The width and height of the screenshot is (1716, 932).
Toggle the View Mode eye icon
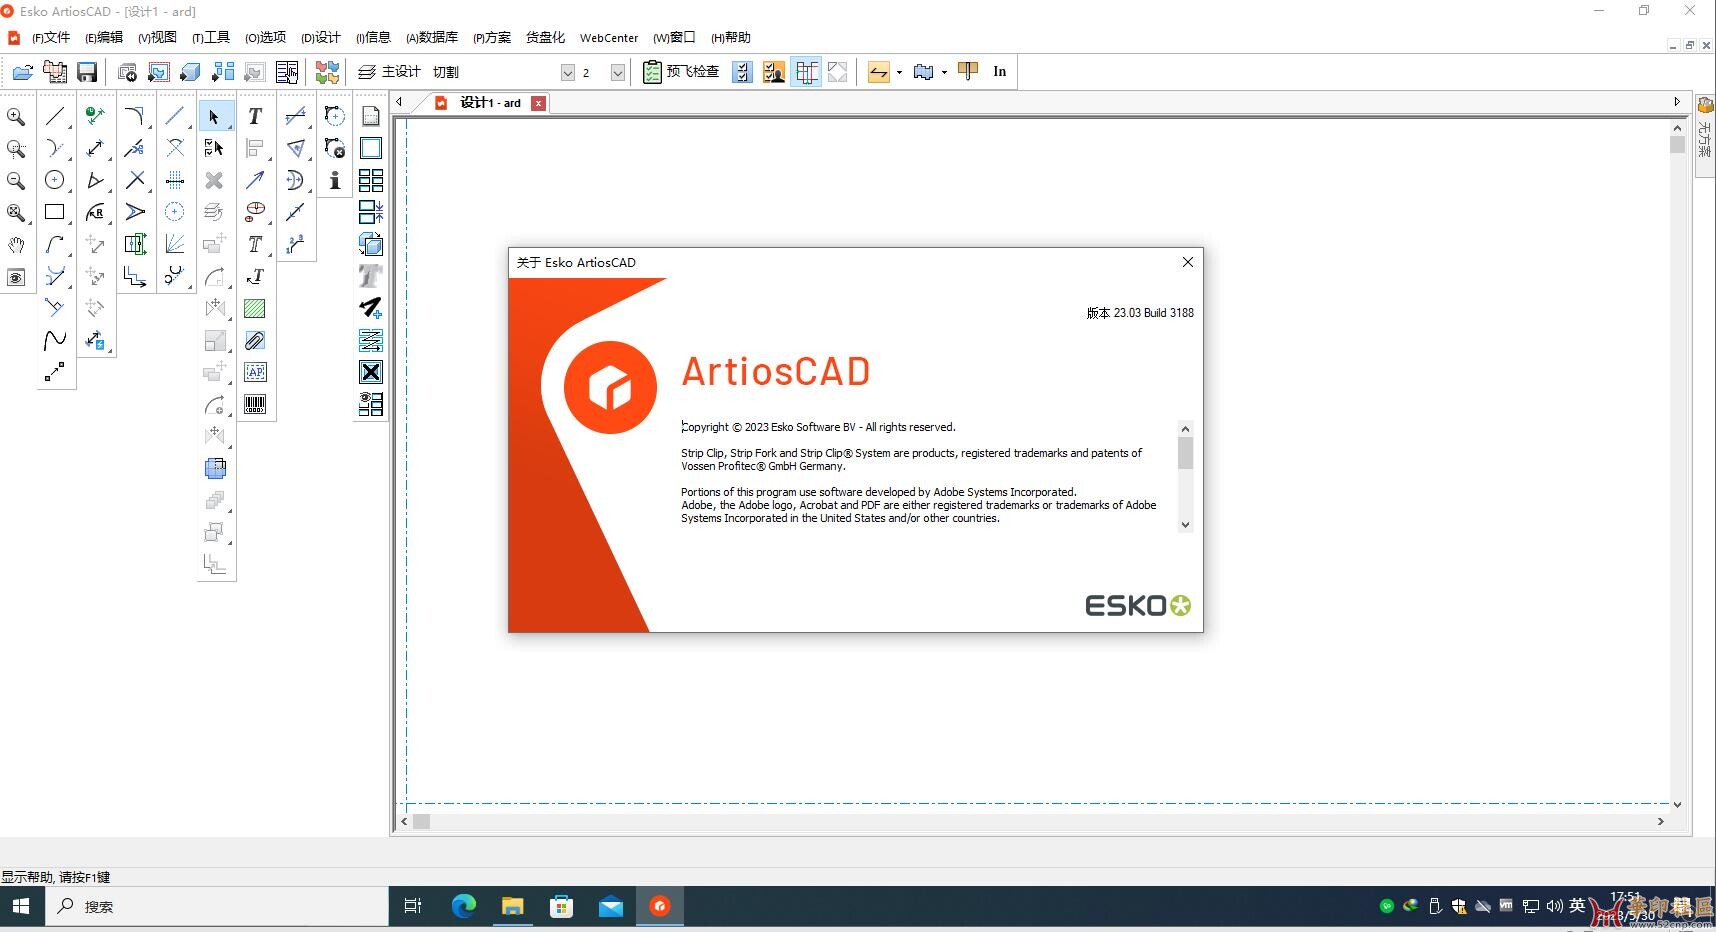click(x=16, y=277)
